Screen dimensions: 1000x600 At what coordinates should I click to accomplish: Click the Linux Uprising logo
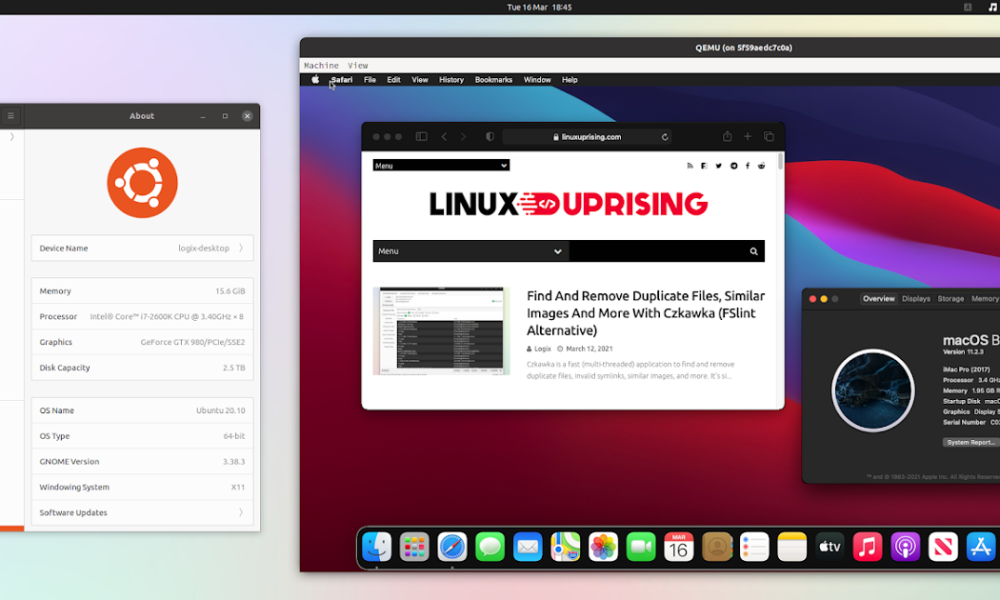pyautogui.click(x=569, y=204)
